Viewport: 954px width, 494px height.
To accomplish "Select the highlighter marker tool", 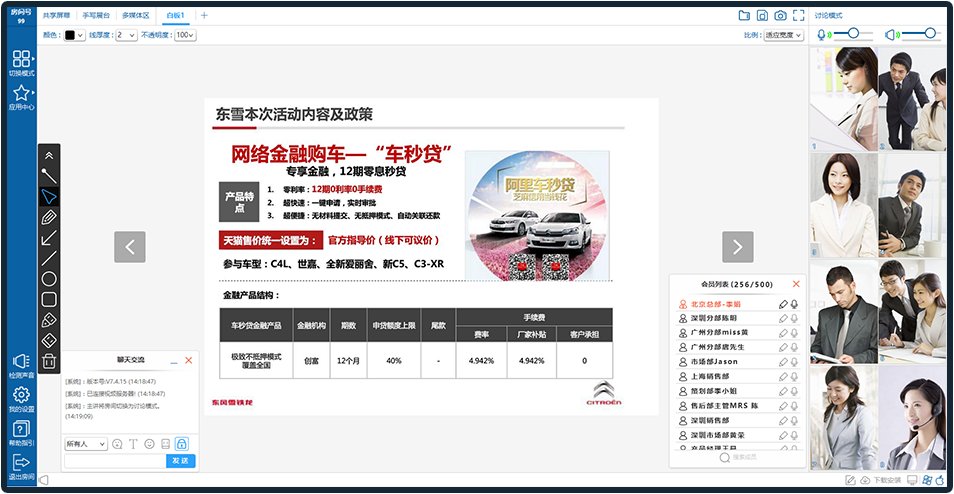I will click(49, 320).
